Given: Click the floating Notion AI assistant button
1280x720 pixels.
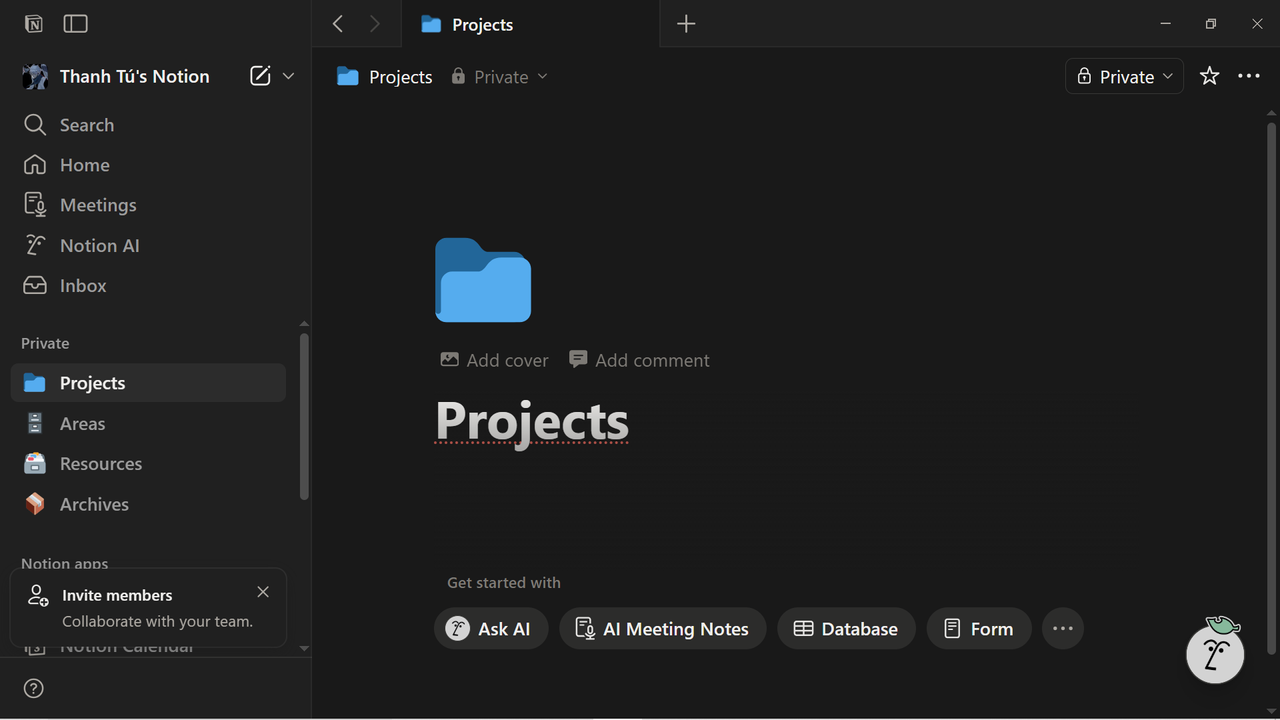Looking at the screenshot, I should point(1214,654).
